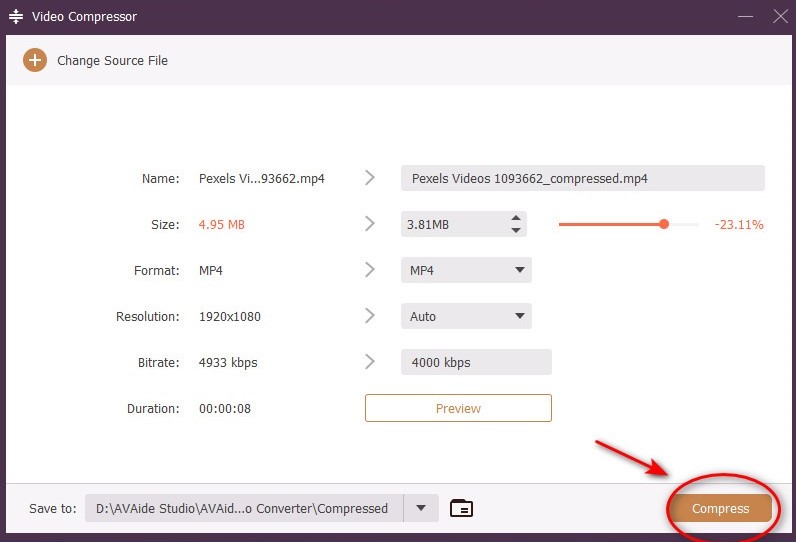Viewport: 796px width, 542px height.
Task: Click the plus icon to change source
Action: pos(35,61)
